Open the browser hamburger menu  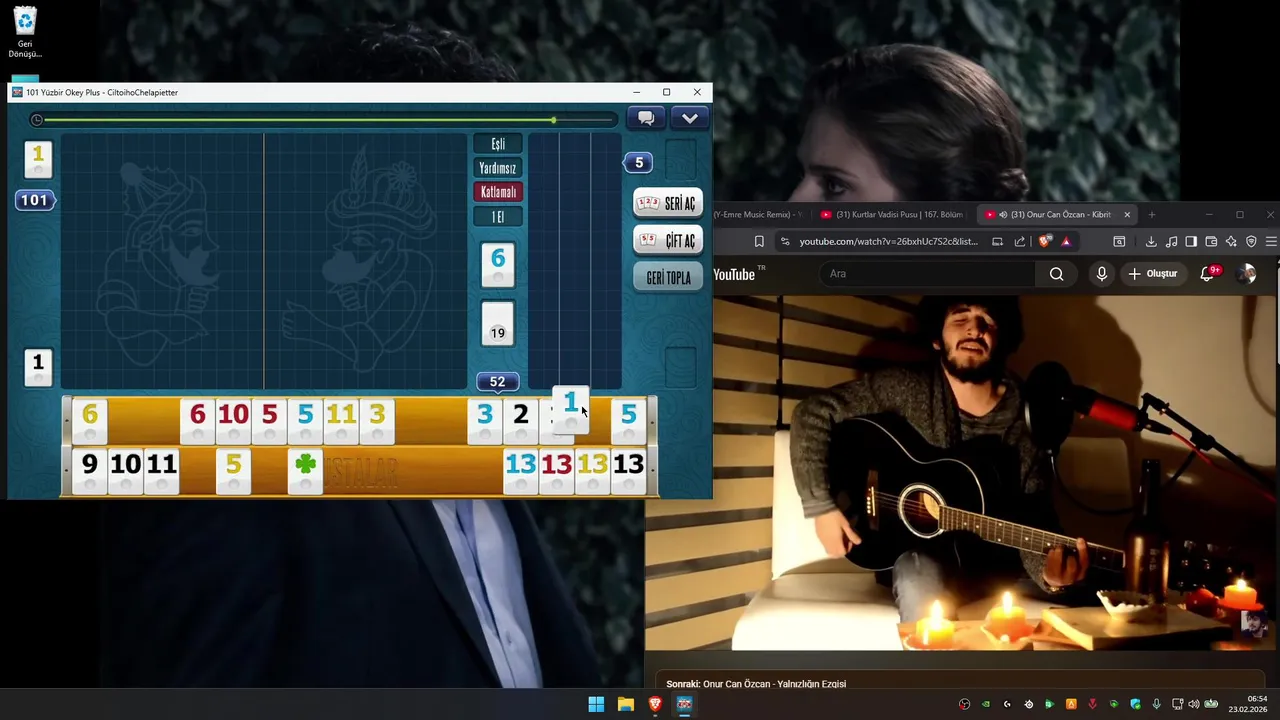pyautogui.click(x=1271, y=241)
